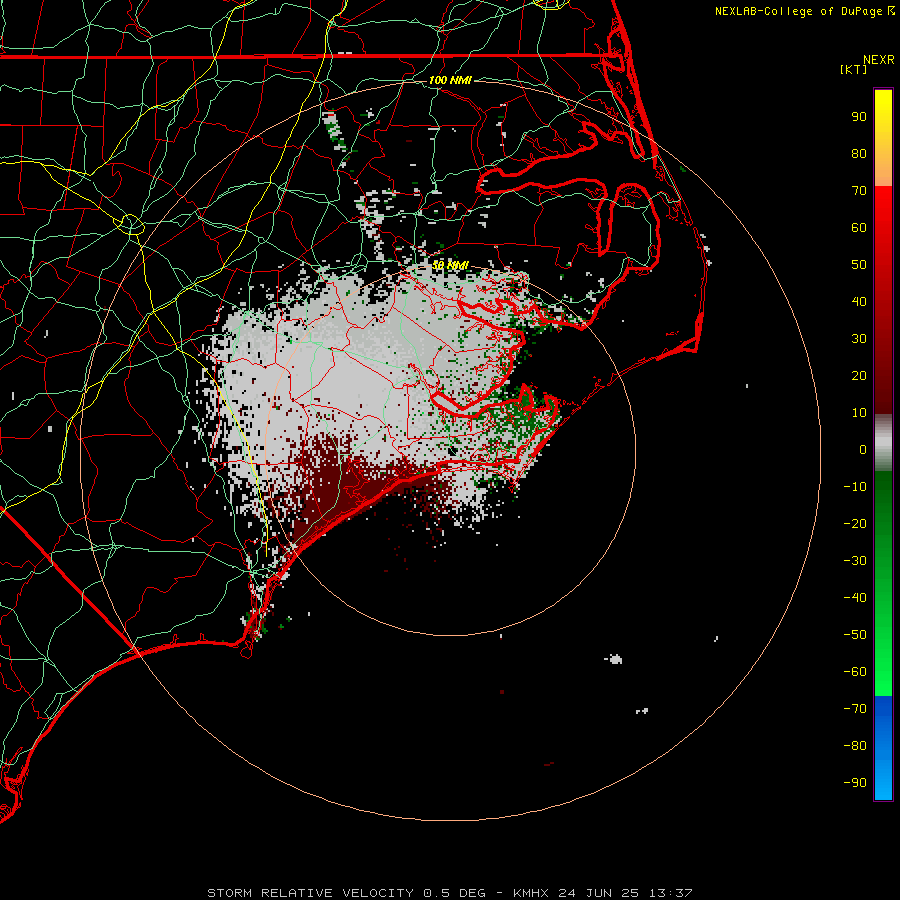Click the -60 value on the velocity scale
Image resolution: width=900 pixels, height=900 pixels.
(855, 672)
